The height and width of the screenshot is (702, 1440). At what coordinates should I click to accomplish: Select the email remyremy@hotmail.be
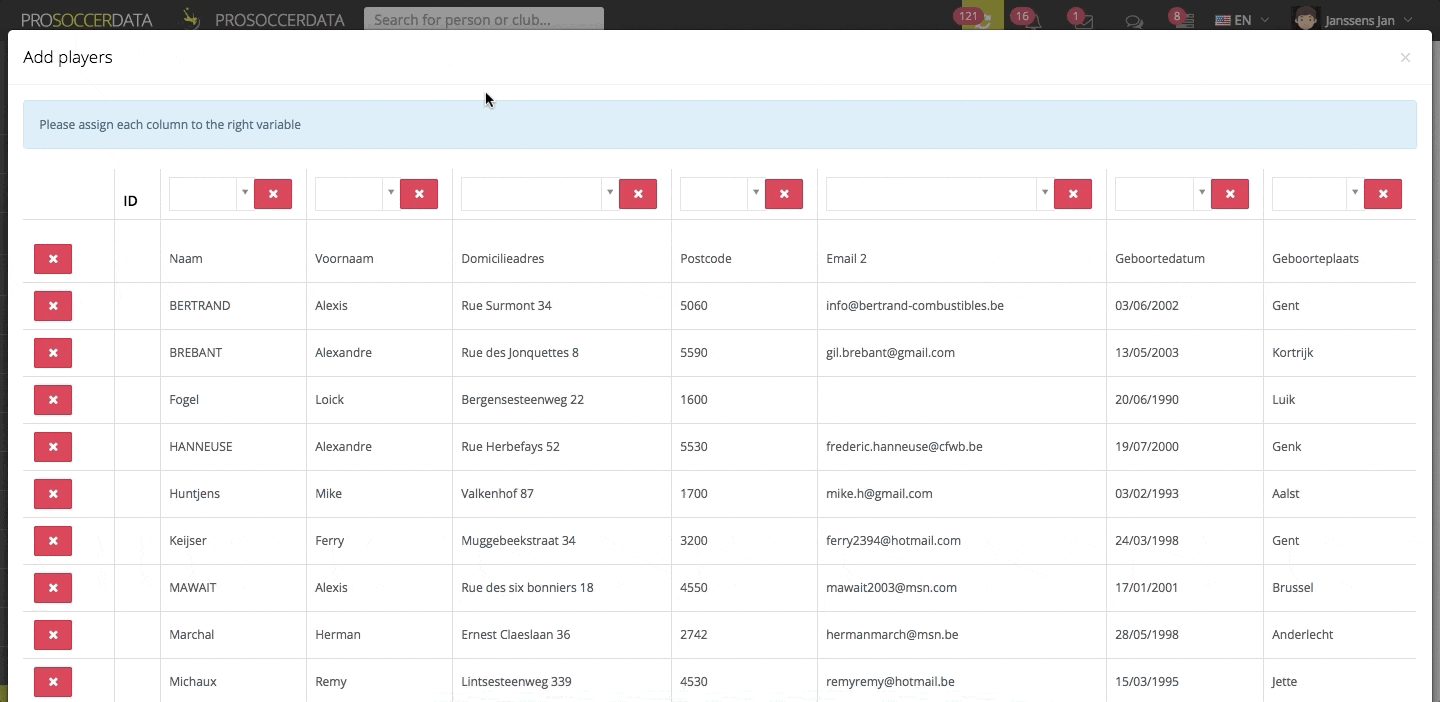pyautogui.click(x=890, y=682)
